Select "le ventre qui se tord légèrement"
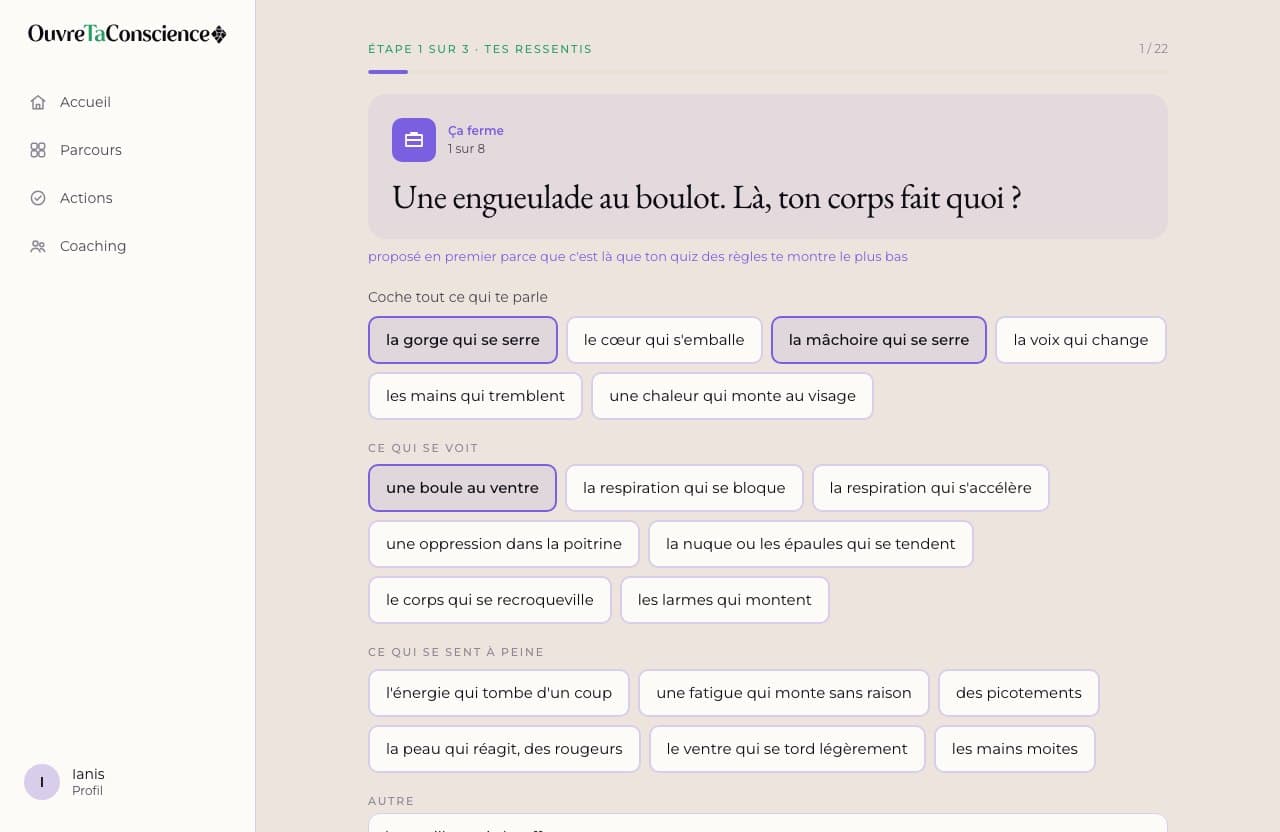 (x=787, y=749)
